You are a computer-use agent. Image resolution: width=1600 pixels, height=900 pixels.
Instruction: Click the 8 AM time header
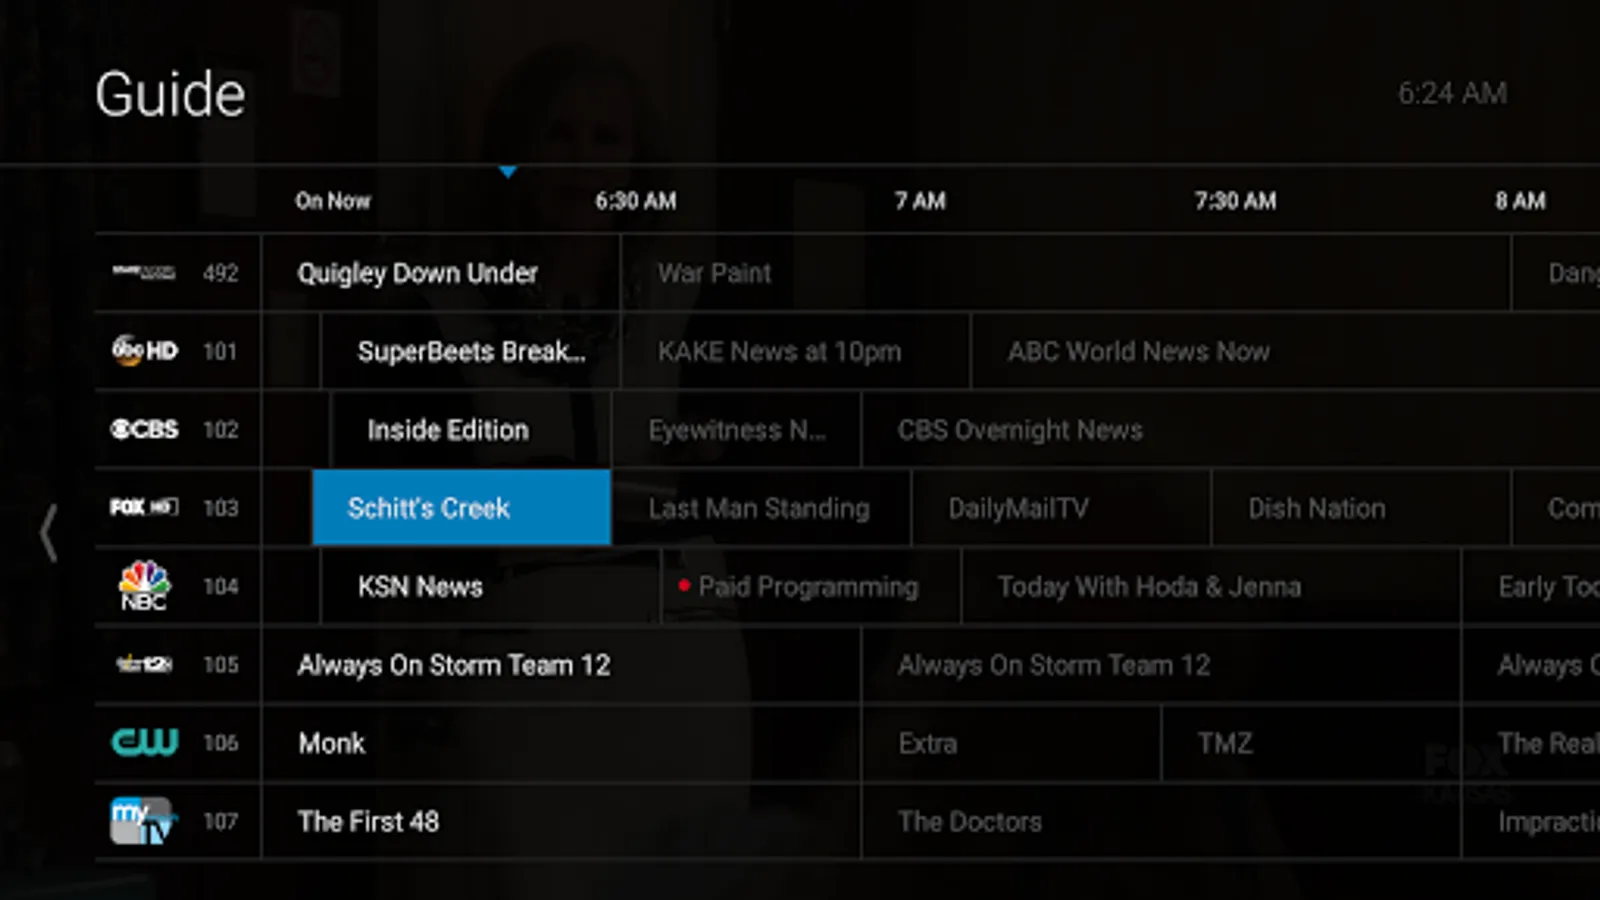coord(1520,201)
